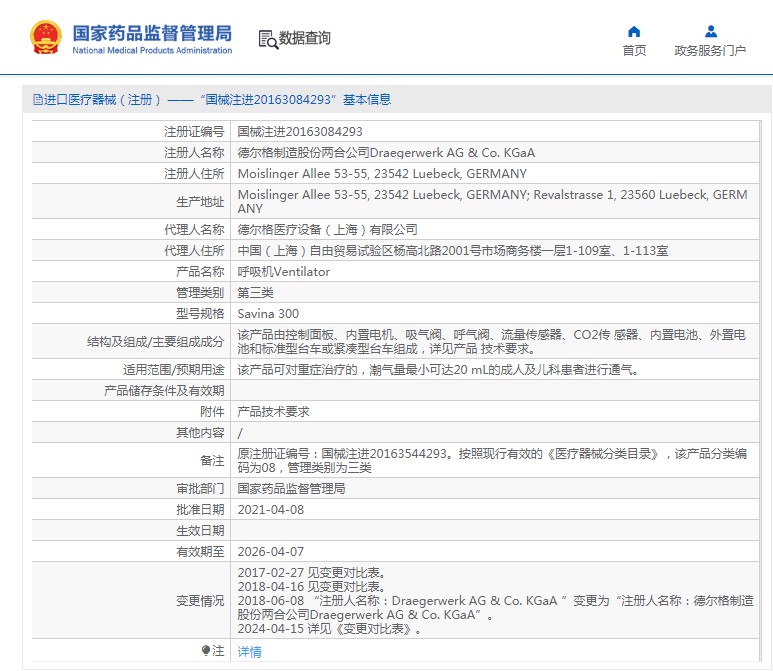This screenshot has height=671, width=773.
Task: Click the 附件 label
Action: [x=212, y=412]
